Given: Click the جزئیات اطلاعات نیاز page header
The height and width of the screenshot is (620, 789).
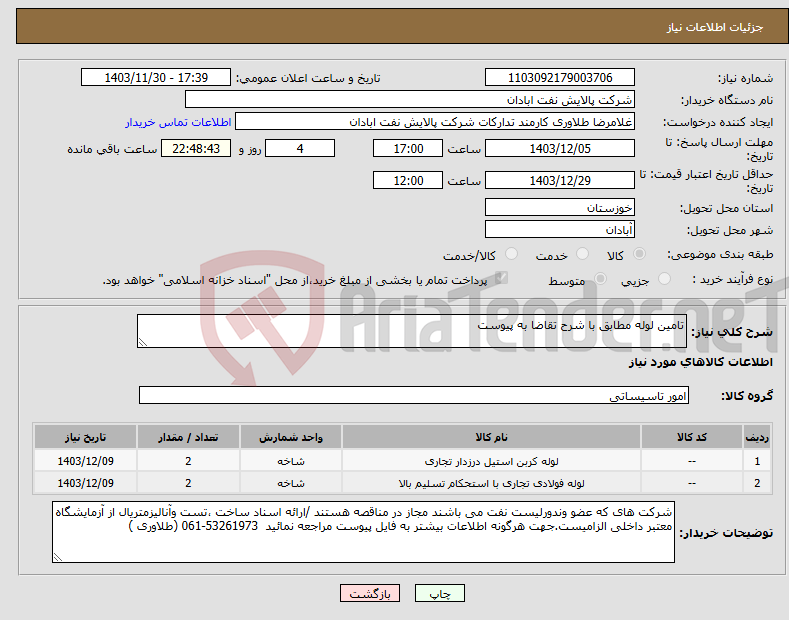Looking at the screenshot, I should click(x=715, y=27).
